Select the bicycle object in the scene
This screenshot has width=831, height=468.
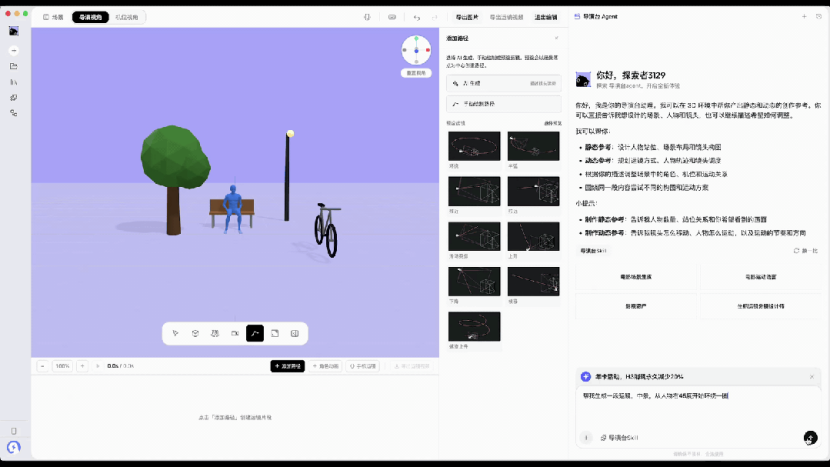click(328, 229)
